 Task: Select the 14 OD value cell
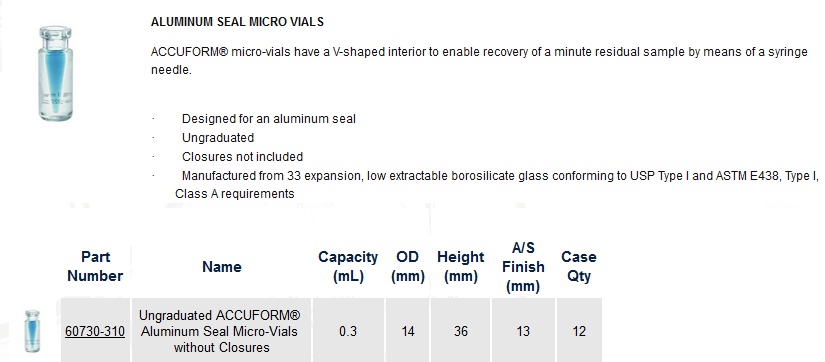tap(408, 331)
